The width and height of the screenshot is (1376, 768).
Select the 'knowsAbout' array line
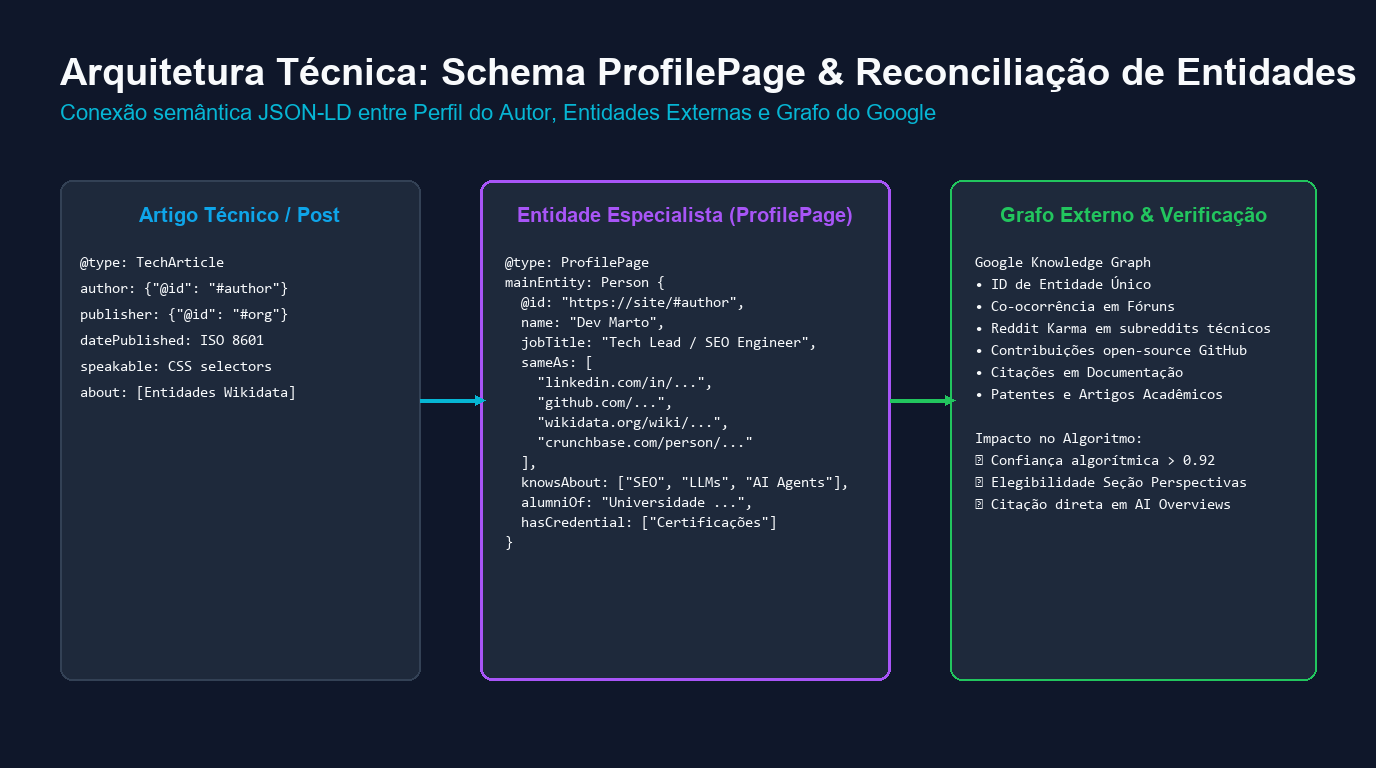(x=685, y=483)
